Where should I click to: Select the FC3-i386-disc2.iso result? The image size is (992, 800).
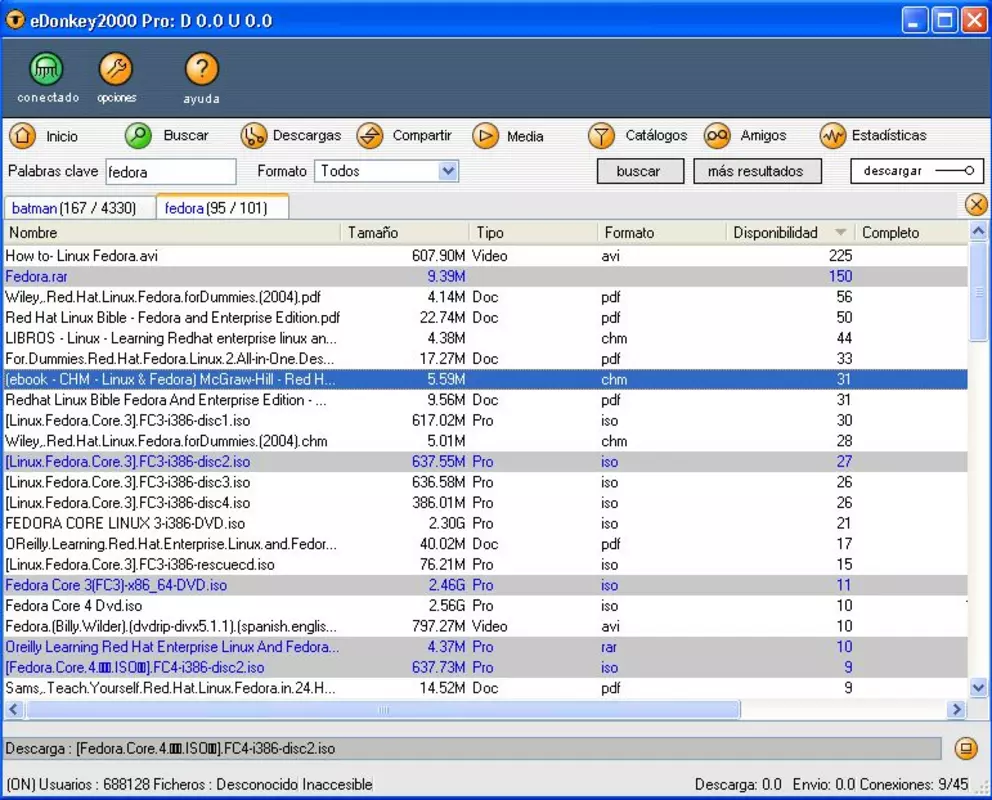486,461
